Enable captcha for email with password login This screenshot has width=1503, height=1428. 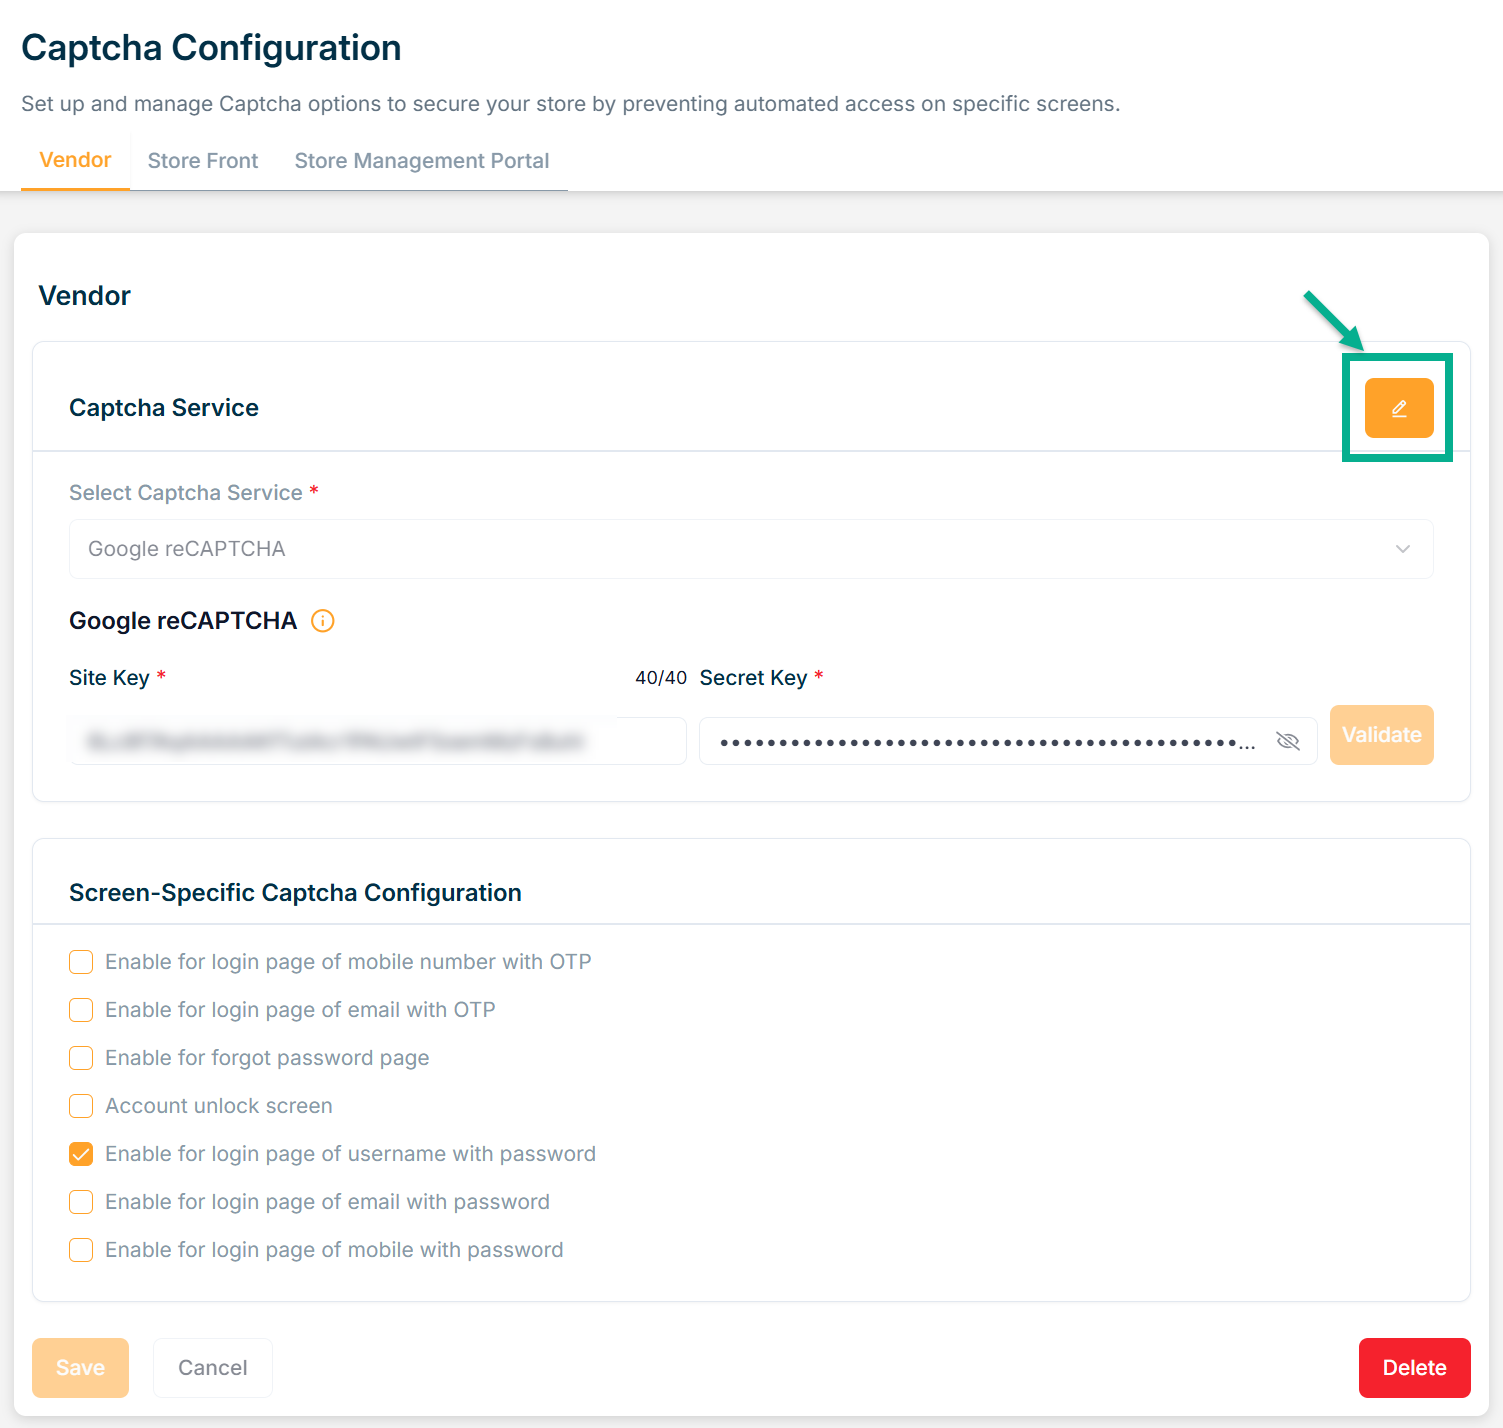81,1202
